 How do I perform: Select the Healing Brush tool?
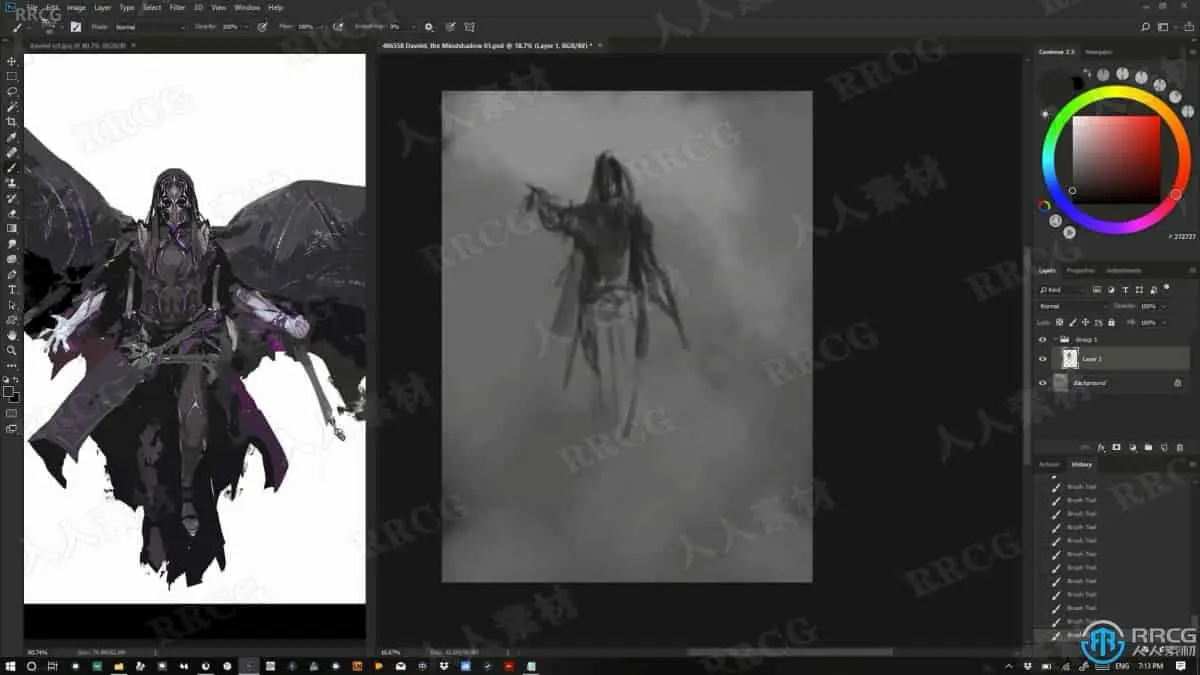click(12, 152)
